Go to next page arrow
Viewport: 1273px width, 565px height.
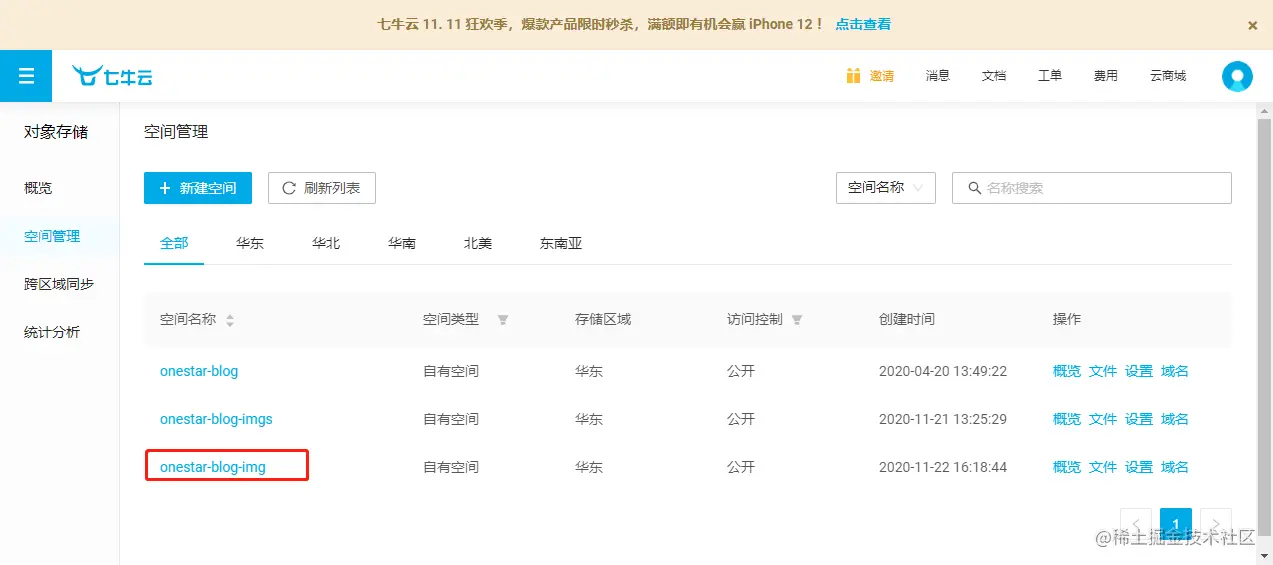pyautogui.click(x=1216, y=524)
